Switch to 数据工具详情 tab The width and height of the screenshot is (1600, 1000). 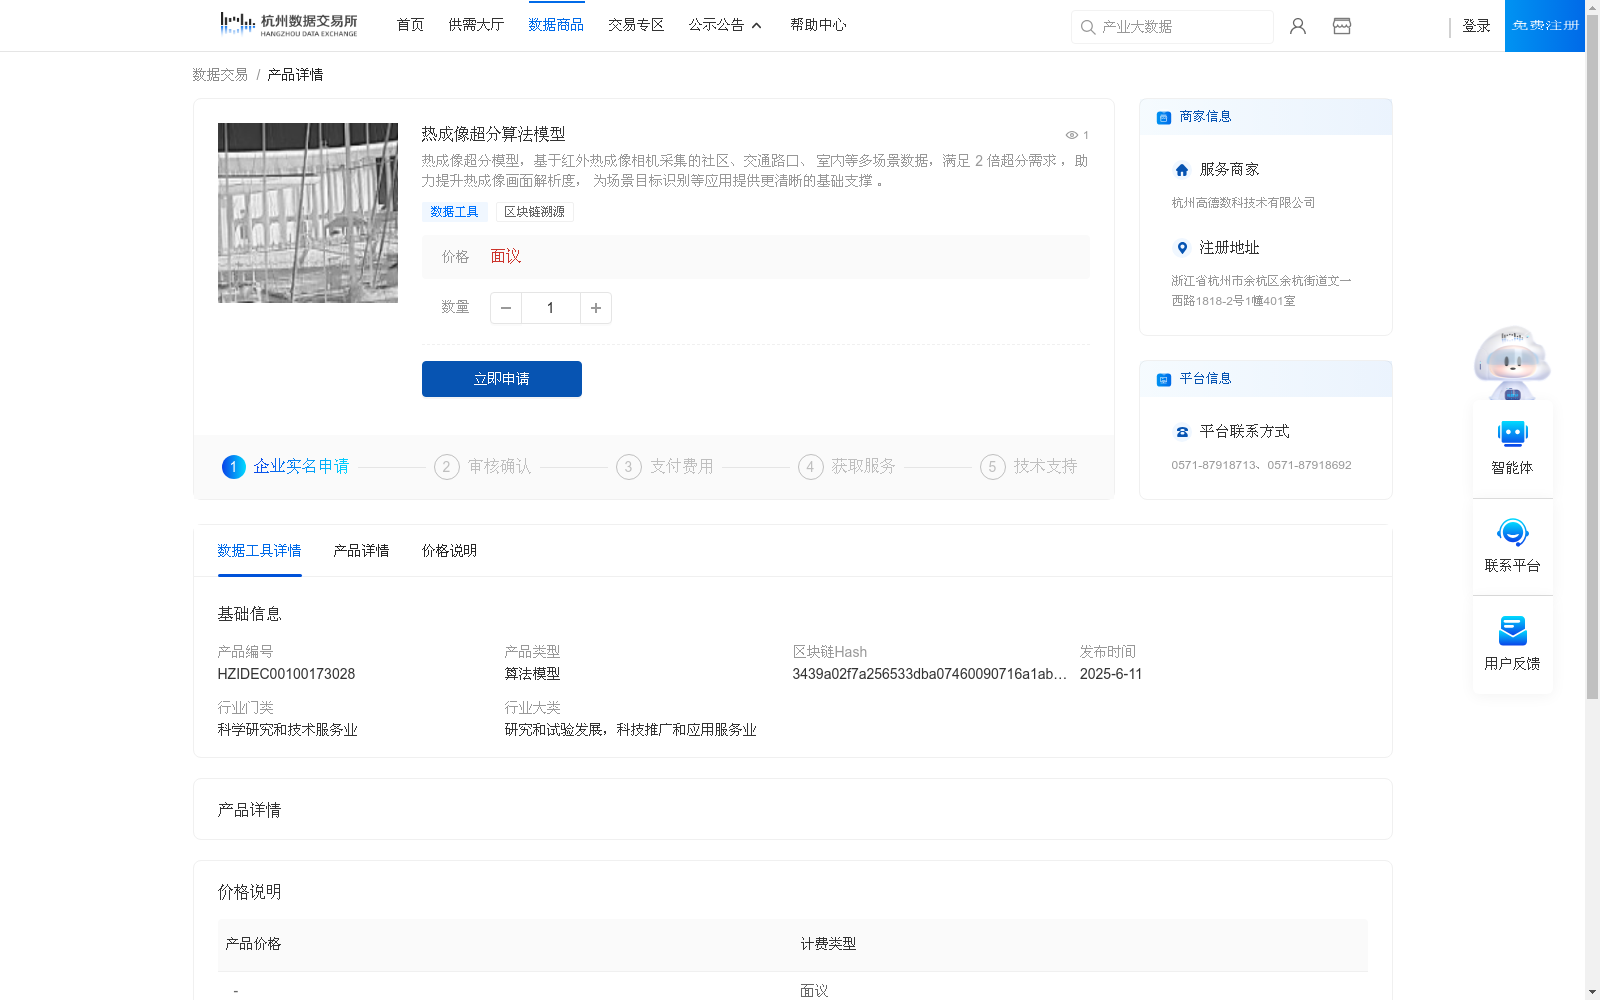click(259, 551)
